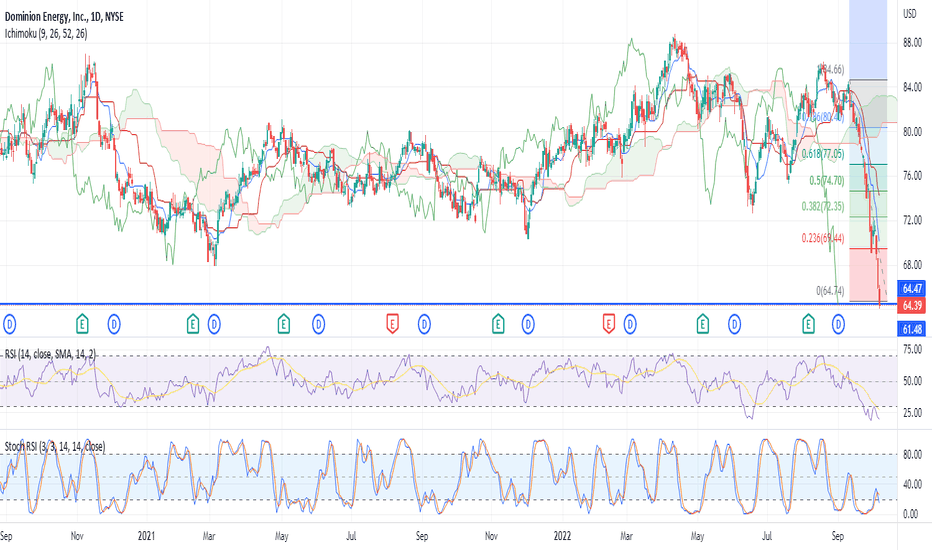This screenshot has height=550, width=932.
Task: Click the RSI 75.00 scale label
Action: point(912,350)
